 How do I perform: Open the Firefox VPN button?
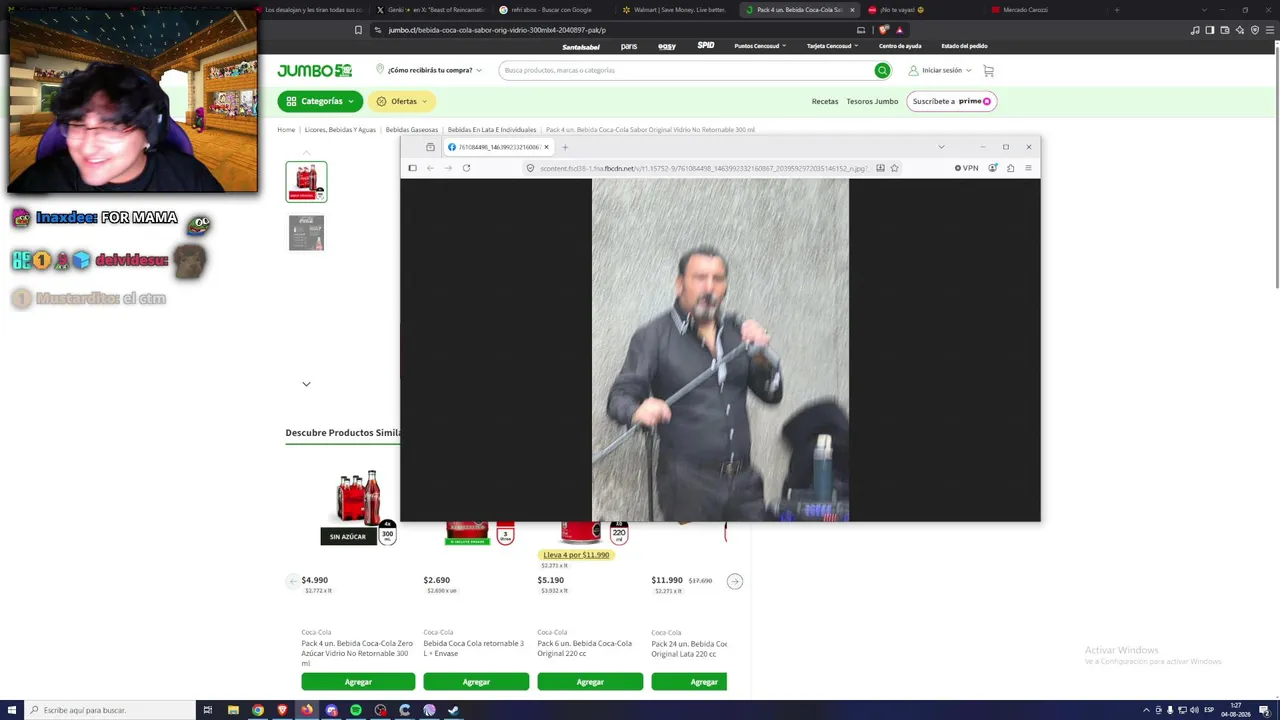(966, 168)
